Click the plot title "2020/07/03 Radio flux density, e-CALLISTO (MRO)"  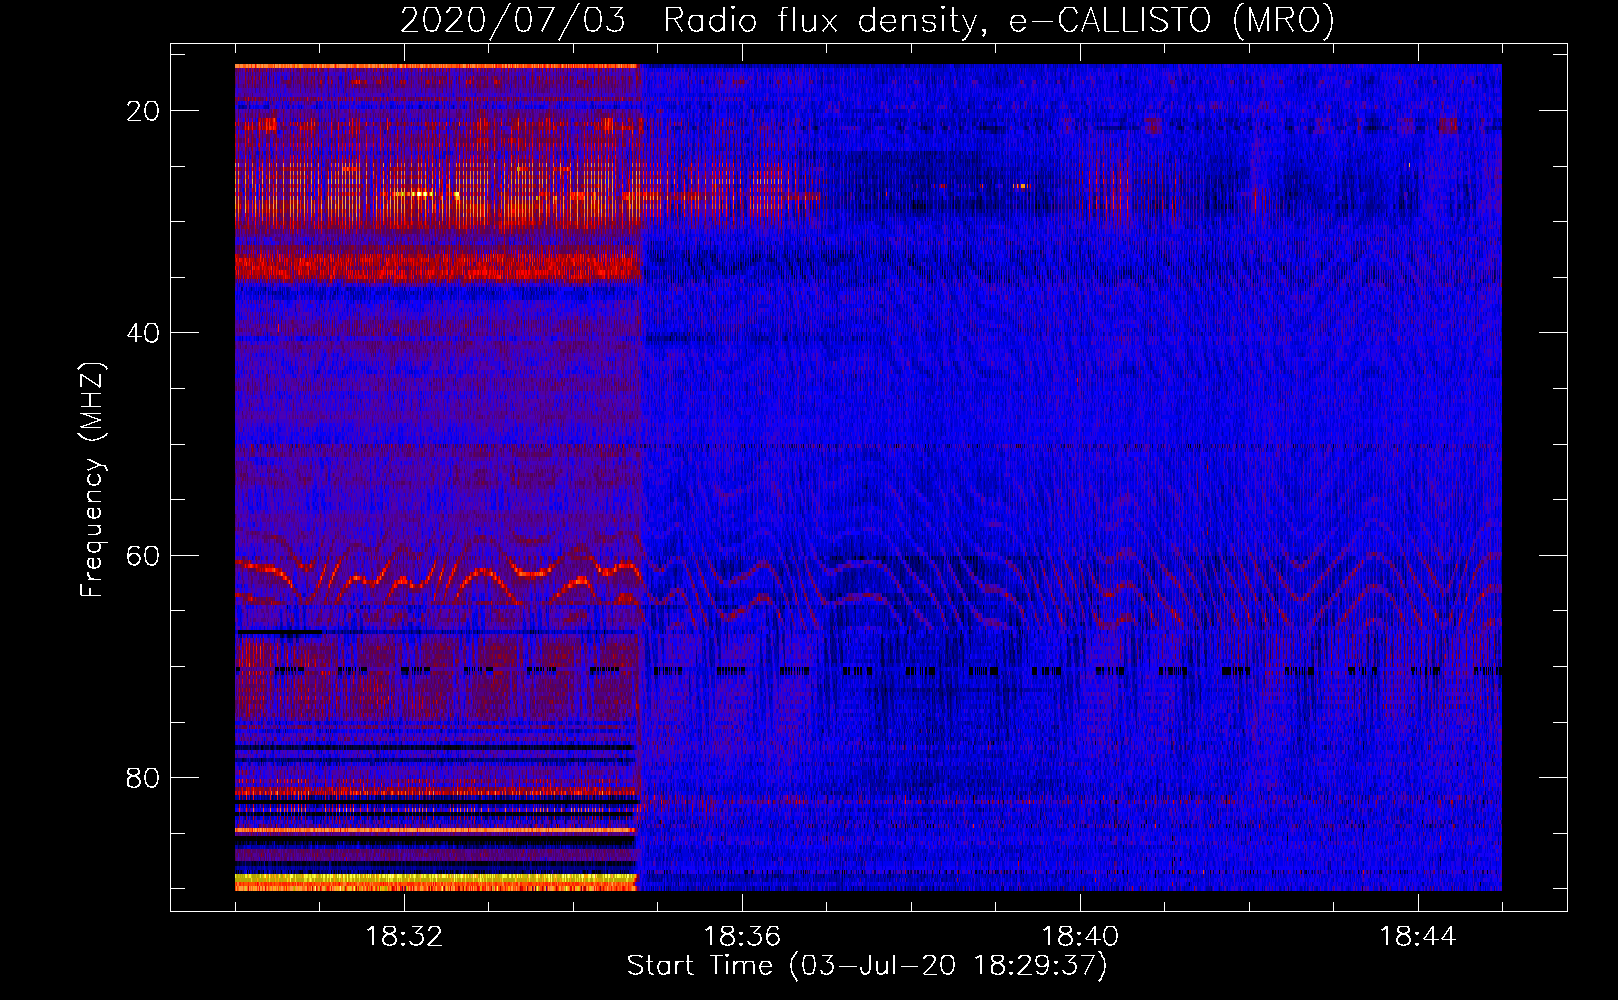[867, 20]
